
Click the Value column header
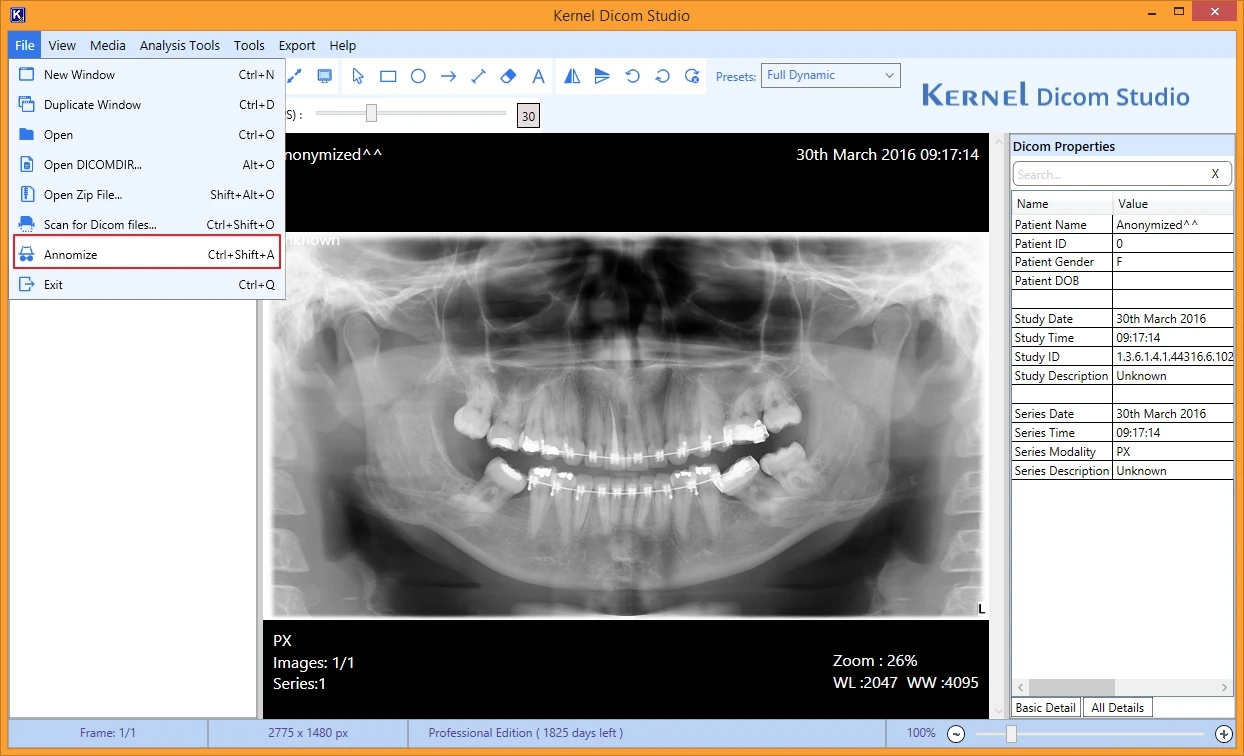coord(1174,204)
